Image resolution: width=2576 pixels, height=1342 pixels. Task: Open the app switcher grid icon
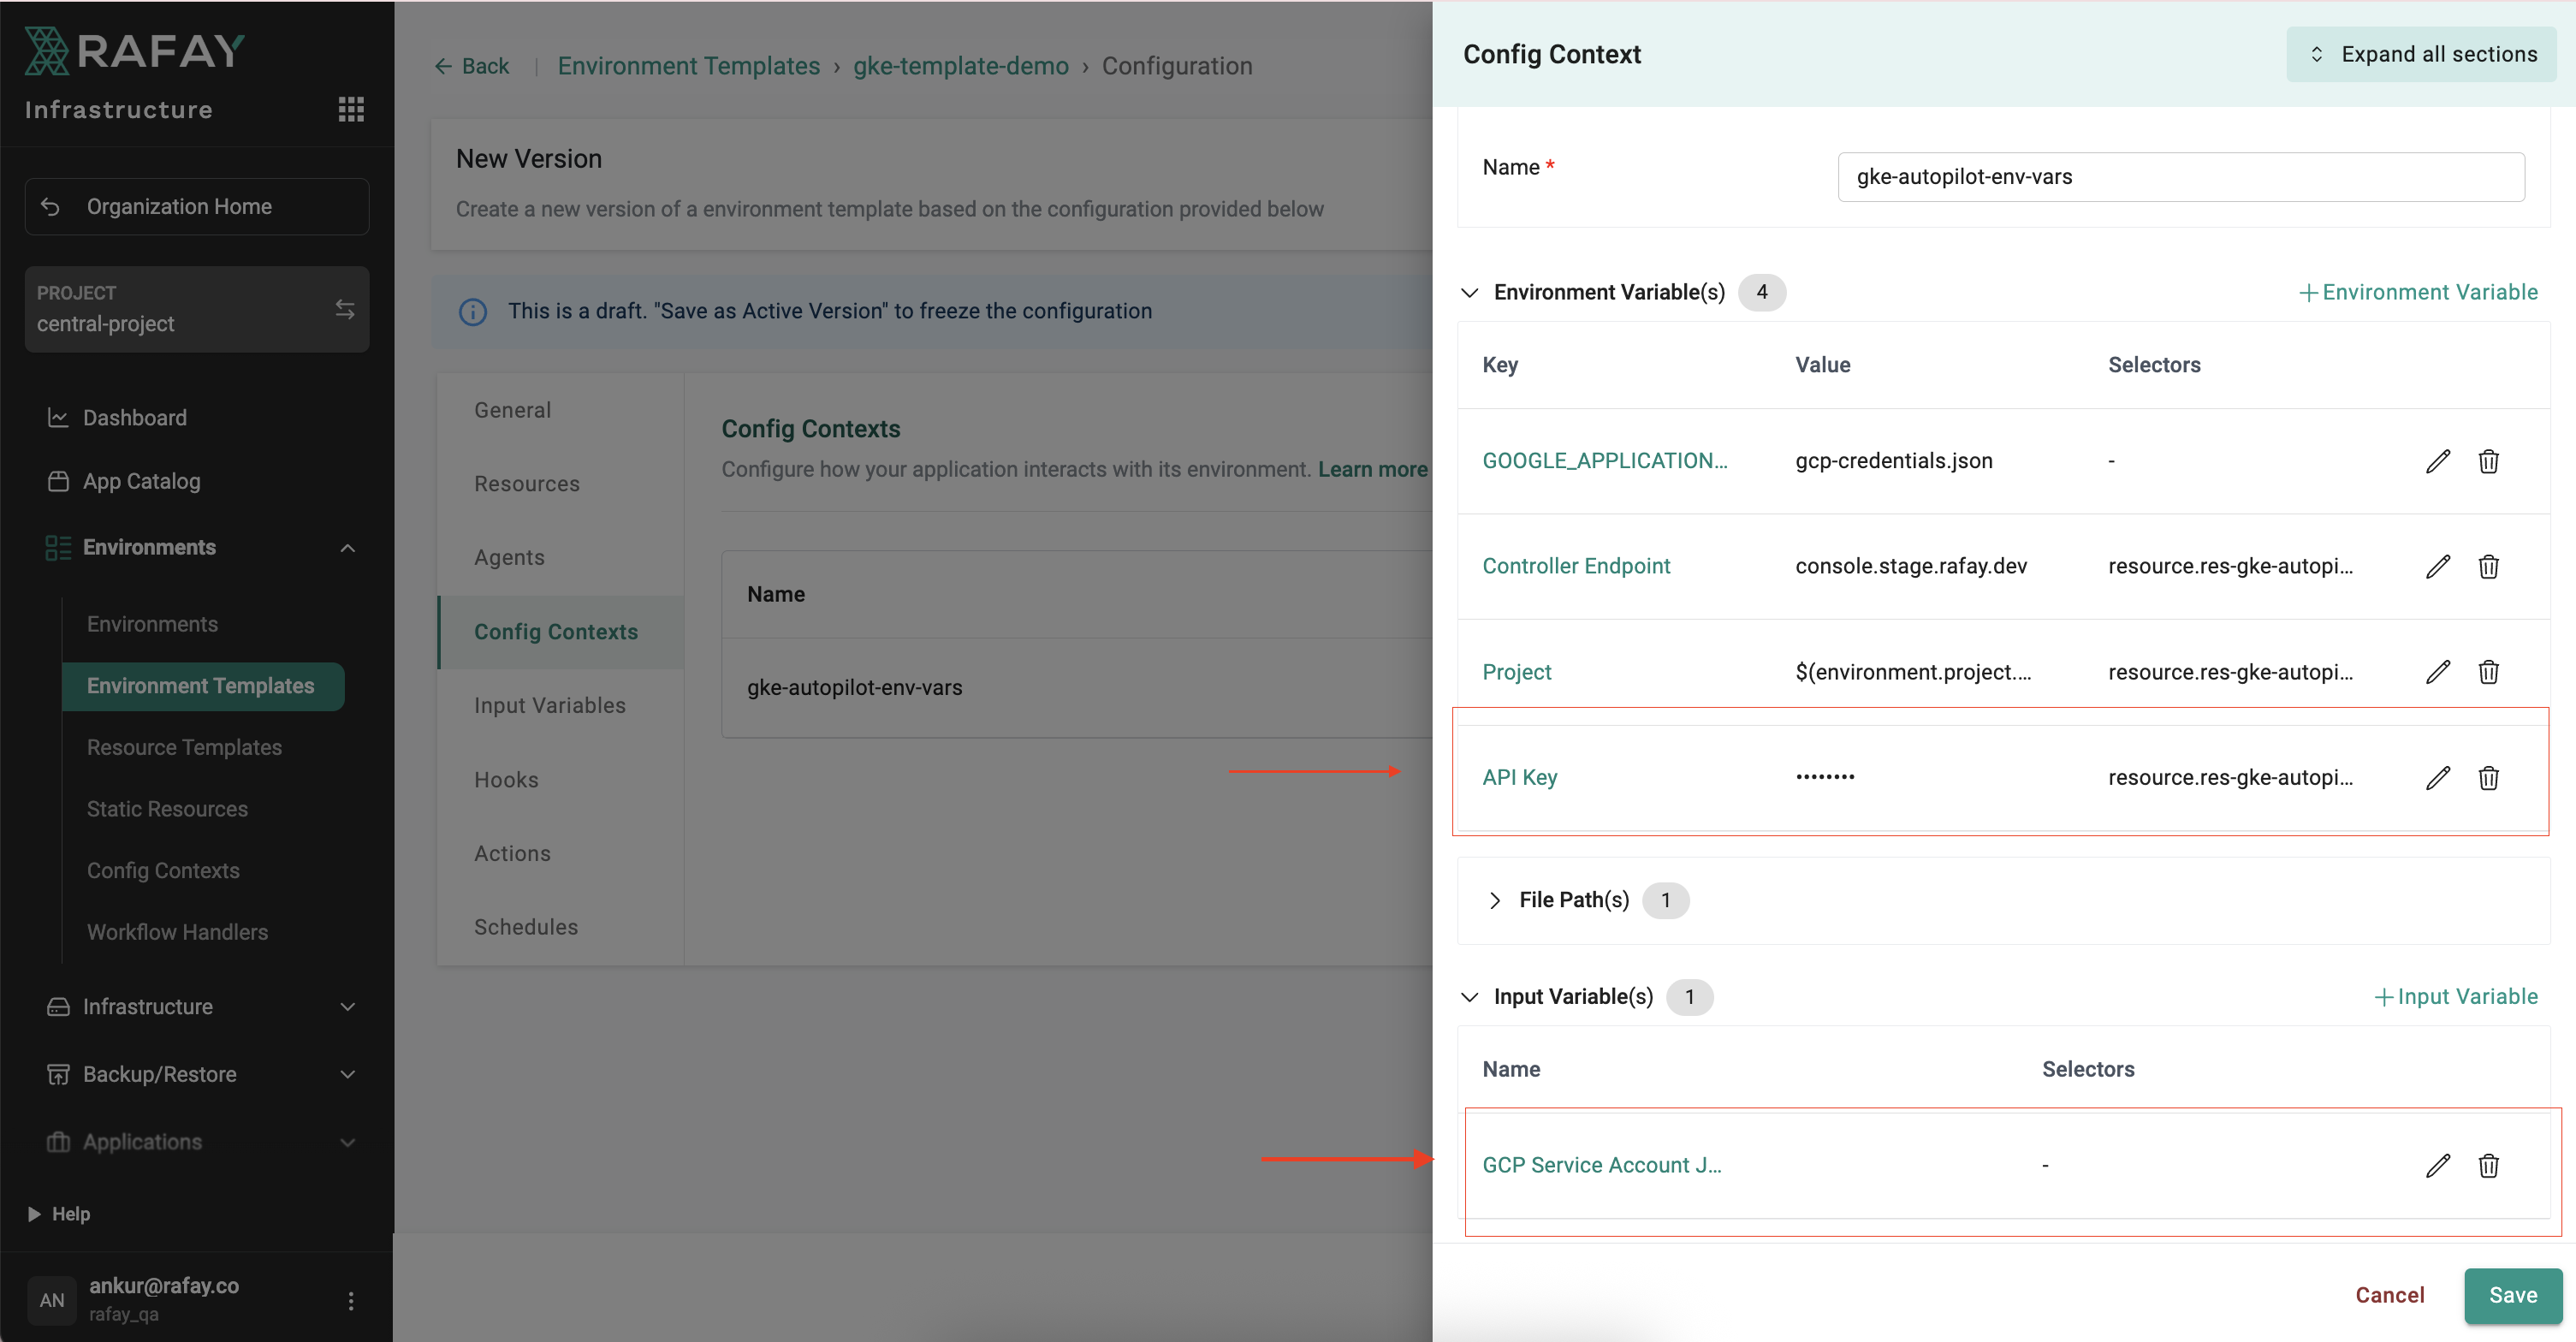pyautogui.click(x=350, y=109)
